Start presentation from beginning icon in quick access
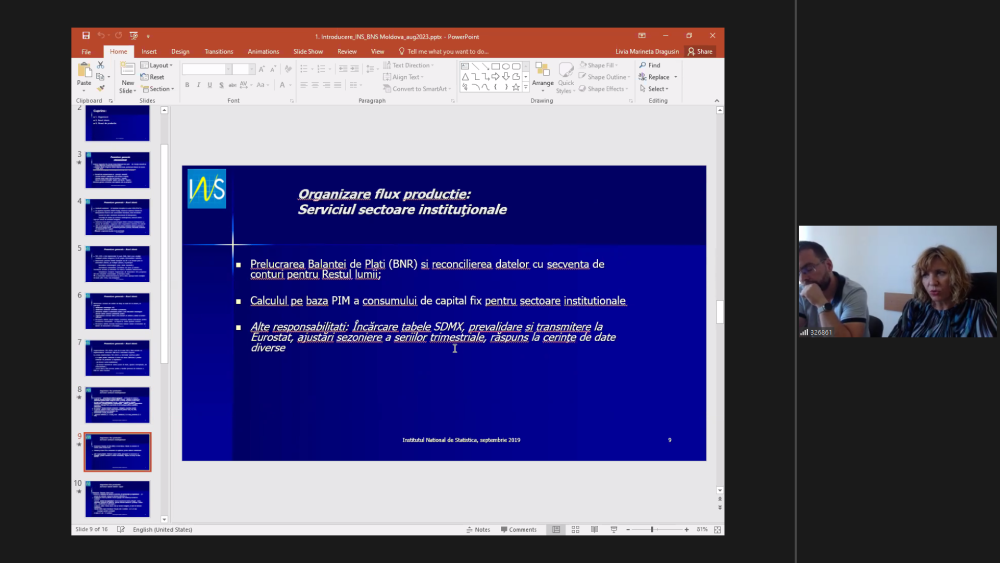This screenshot has width=1000, height=563. click(133, 36)
